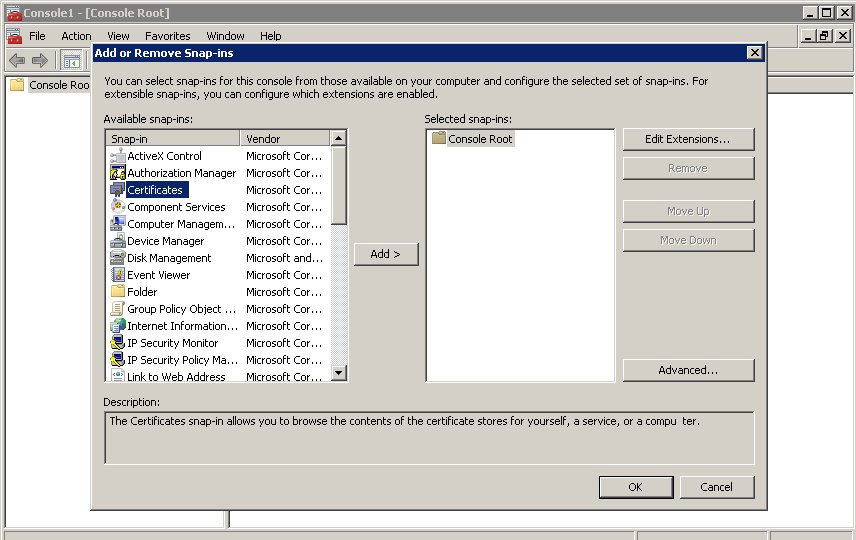Sort list by Vendor column header
This screenshot has height=540, width=856.
tap(284, 139)
